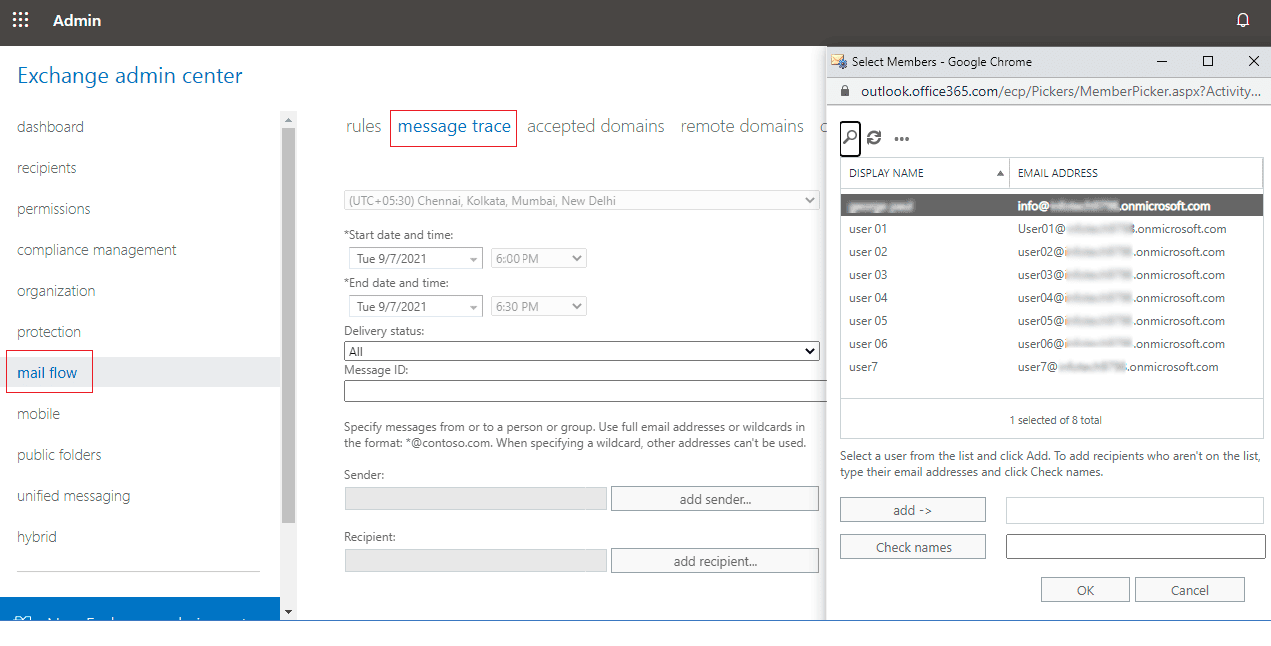Switch to the accepted domains tab
1271x646 pixels.
click(595, 127)
